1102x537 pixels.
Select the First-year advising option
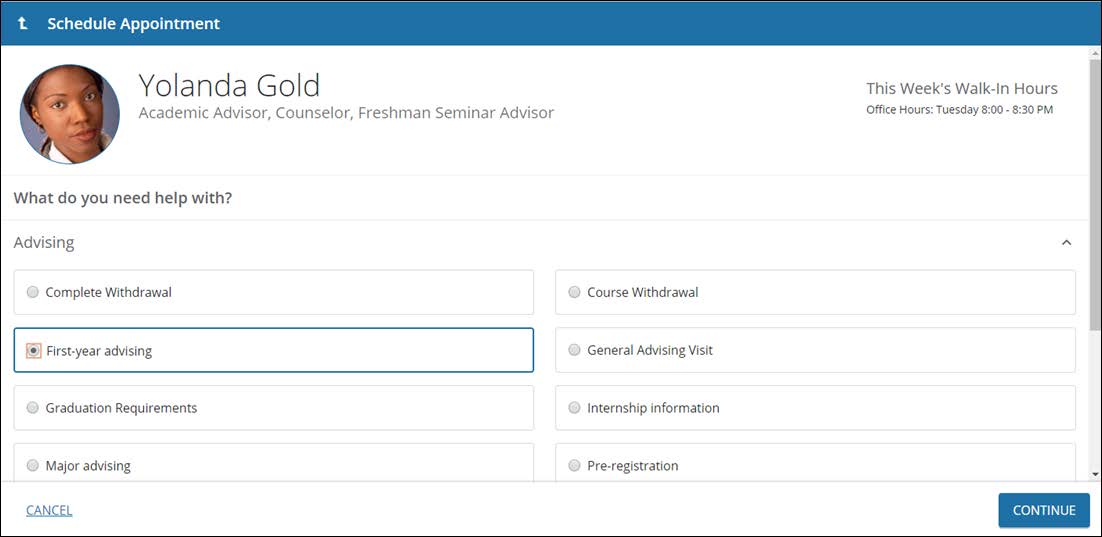point(34,351)
